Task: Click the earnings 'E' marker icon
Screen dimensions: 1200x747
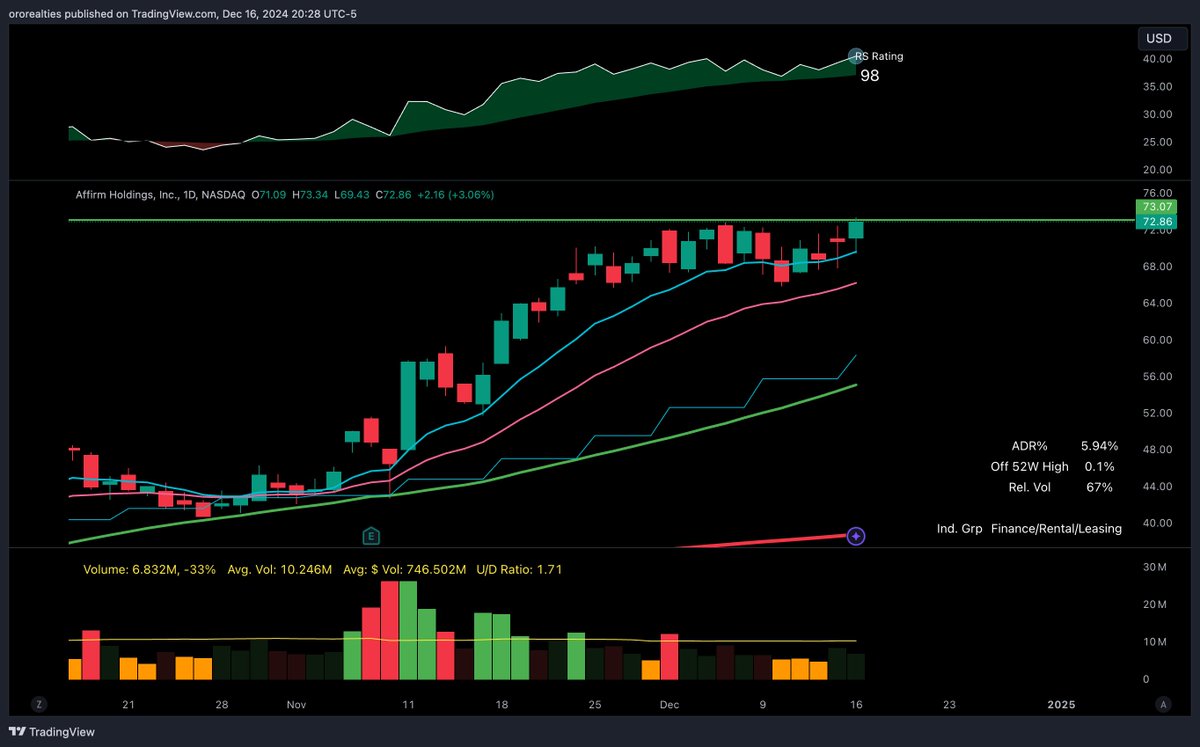Action: point(372,535)
